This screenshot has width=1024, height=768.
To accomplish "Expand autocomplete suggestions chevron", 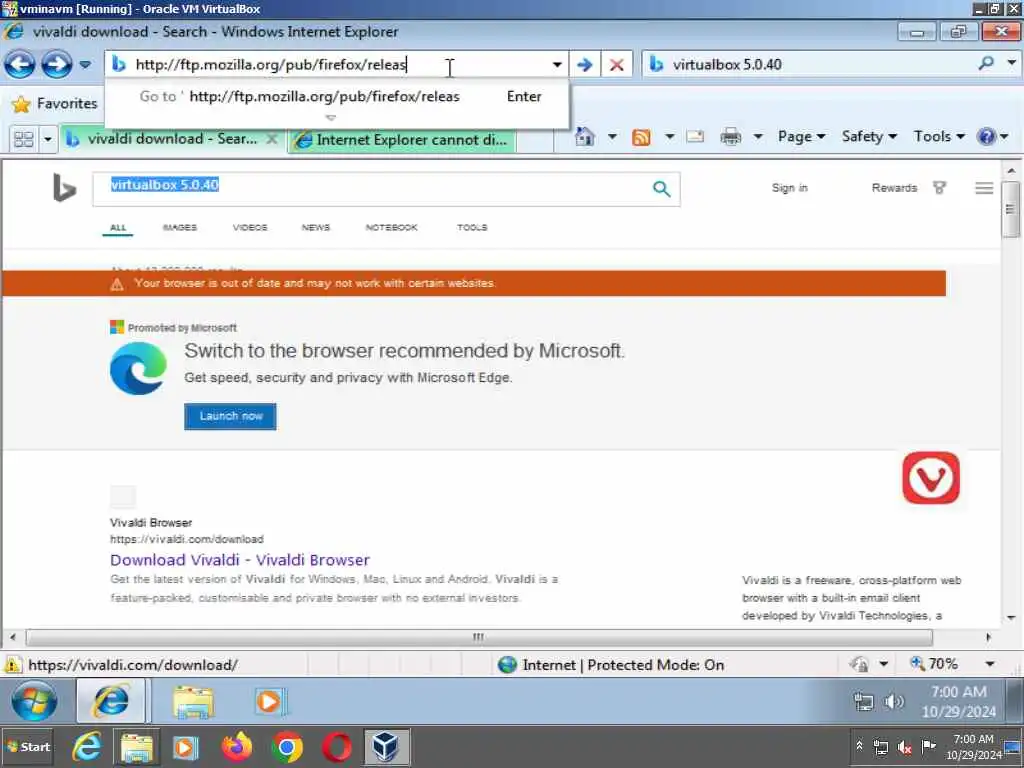I will (x=330, y=118).
